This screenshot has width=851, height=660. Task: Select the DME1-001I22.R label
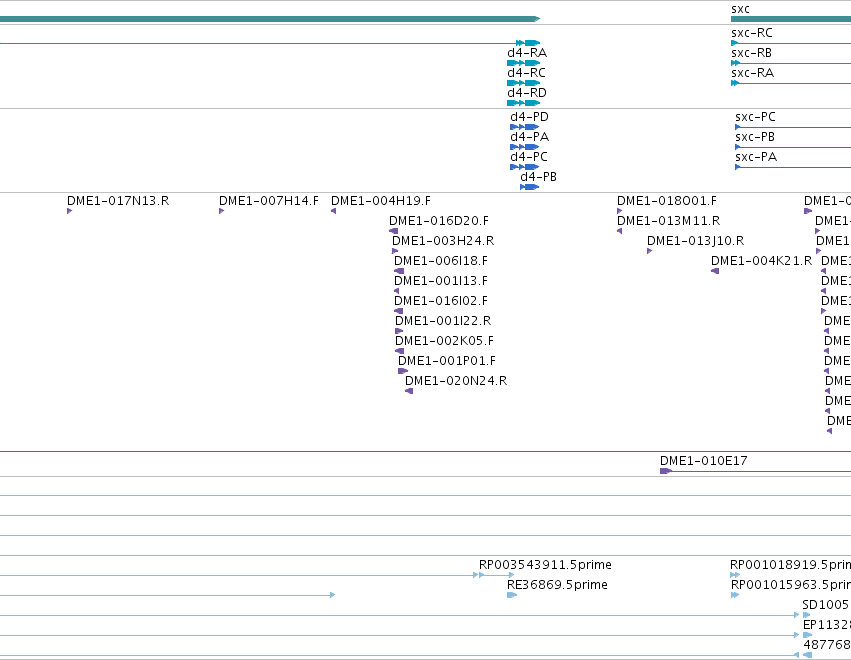click(443, 321)
